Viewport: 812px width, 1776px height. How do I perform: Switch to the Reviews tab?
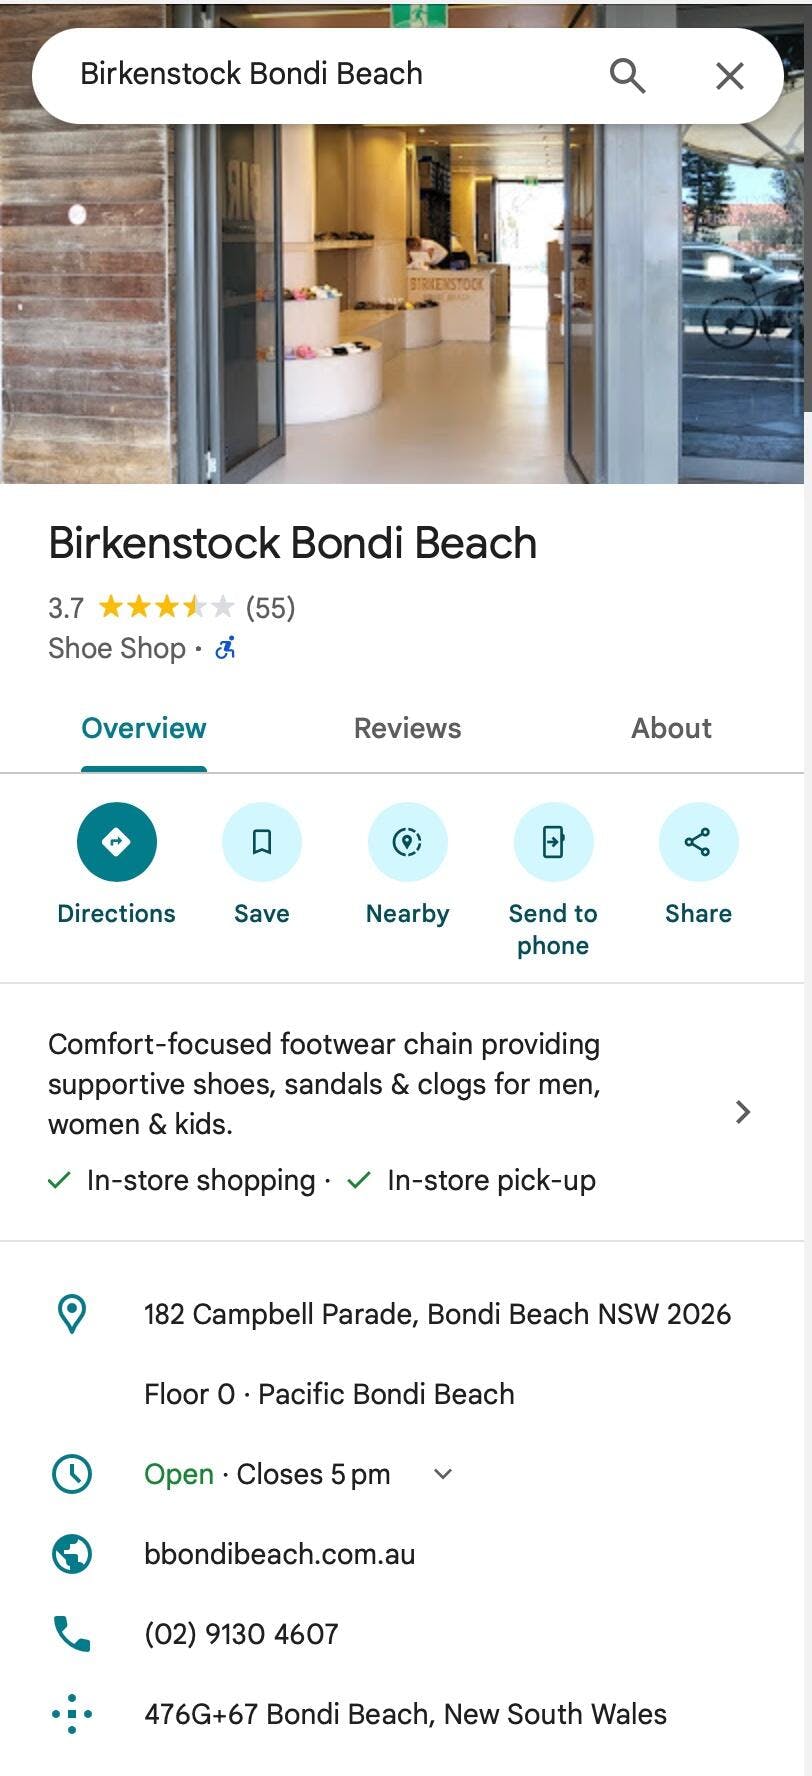[x=407, y=728]
